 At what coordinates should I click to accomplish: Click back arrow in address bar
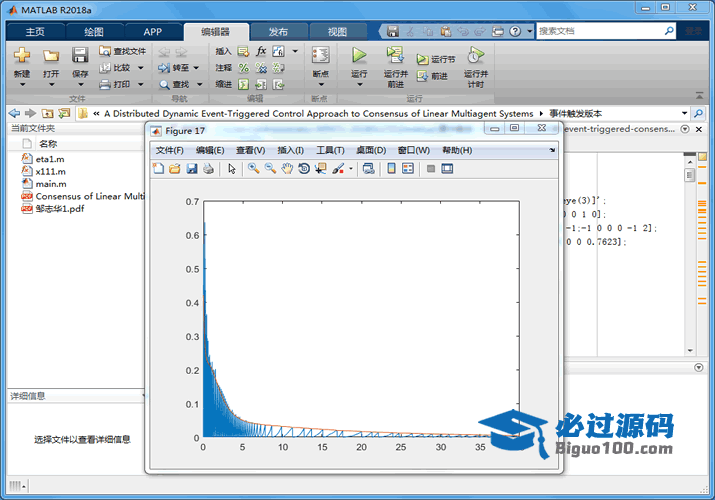point(15,113)
